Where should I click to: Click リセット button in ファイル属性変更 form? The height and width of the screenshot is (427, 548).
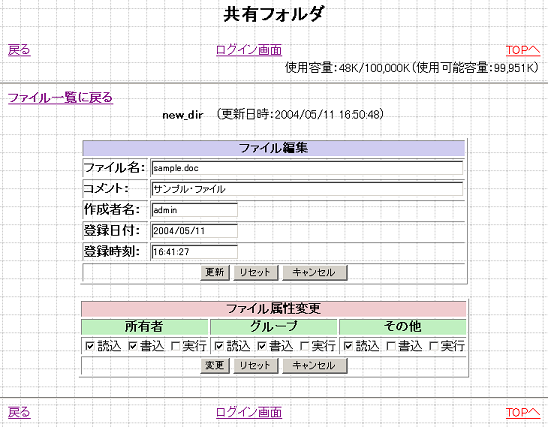[255, 366]
